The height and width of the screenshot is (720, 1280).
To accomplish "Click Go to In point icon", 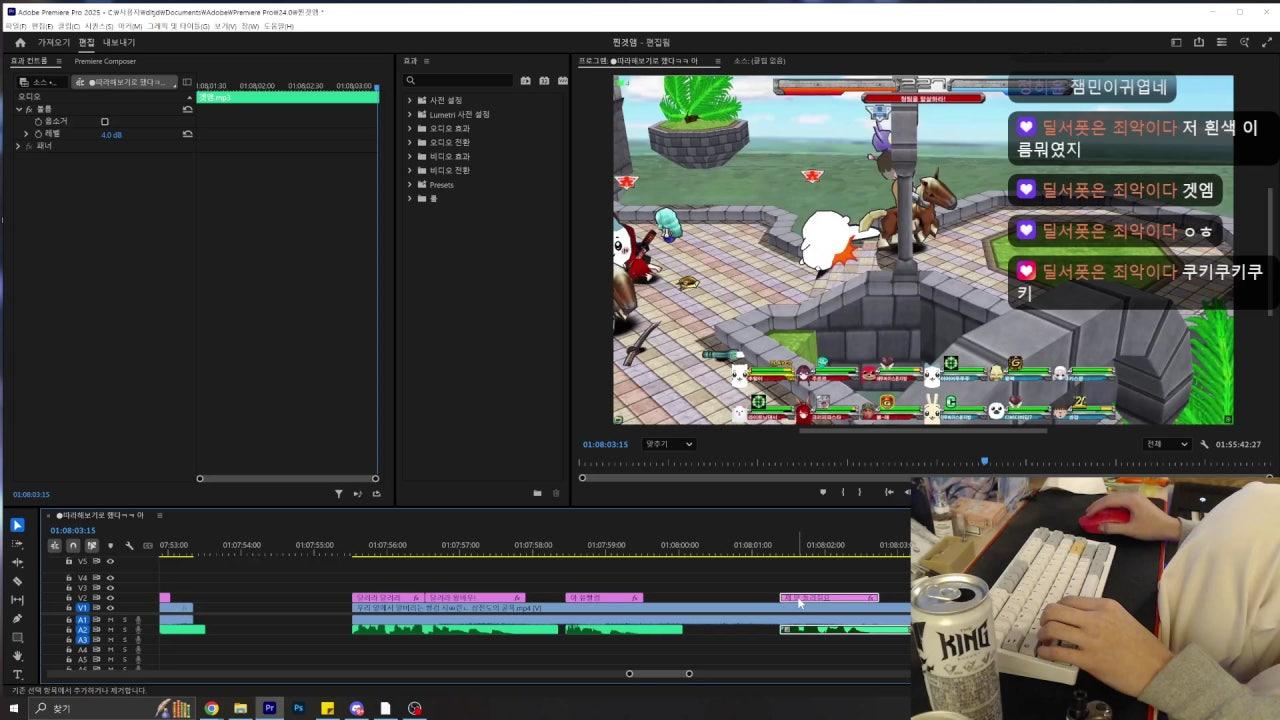I will (x=889, y=492).
